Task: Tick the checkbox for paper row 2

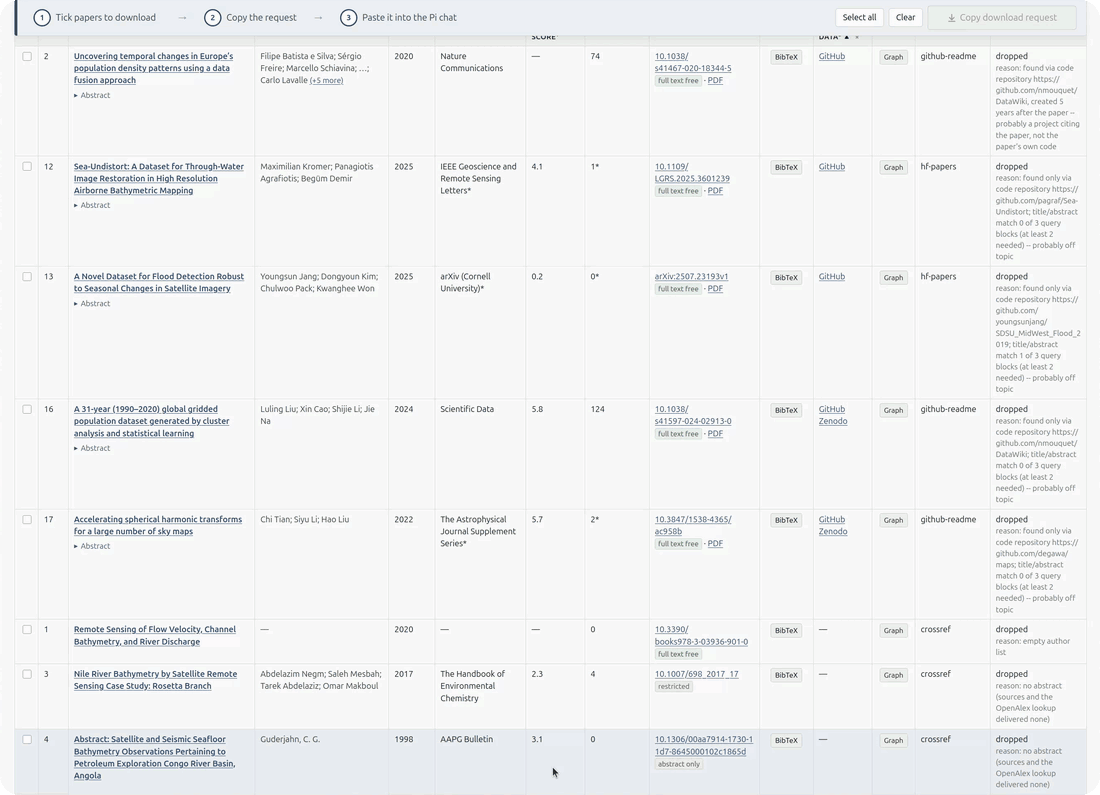Action: pyautogui.click(x=27, y=56)
